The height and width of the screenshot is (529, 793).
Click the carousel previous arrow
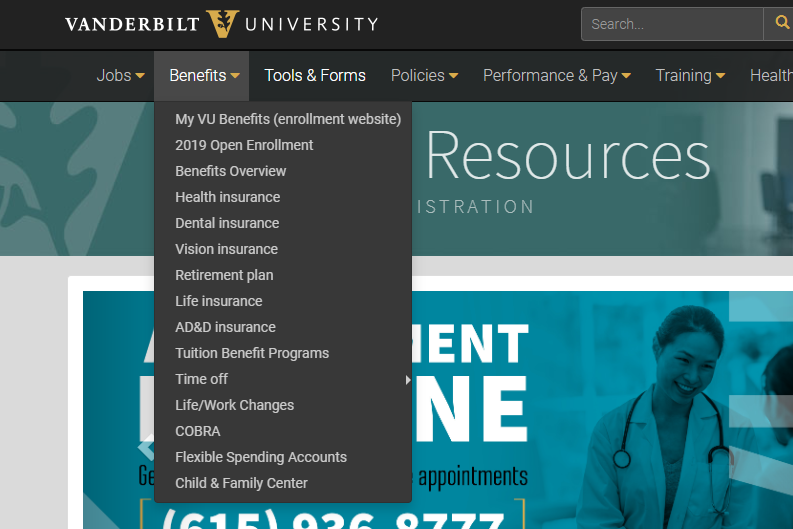[146, 447]
